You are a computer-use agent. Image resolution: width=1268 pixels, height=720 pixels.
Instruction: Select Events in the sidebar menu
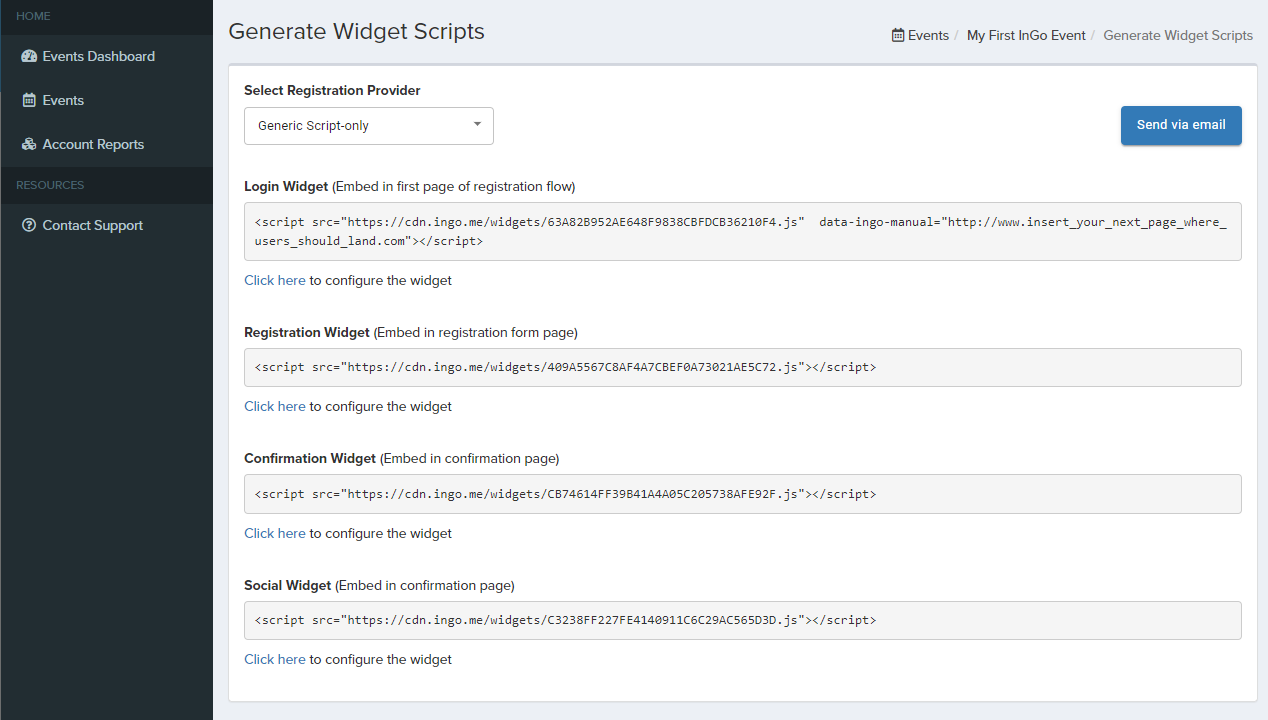[x=62, y=100]
